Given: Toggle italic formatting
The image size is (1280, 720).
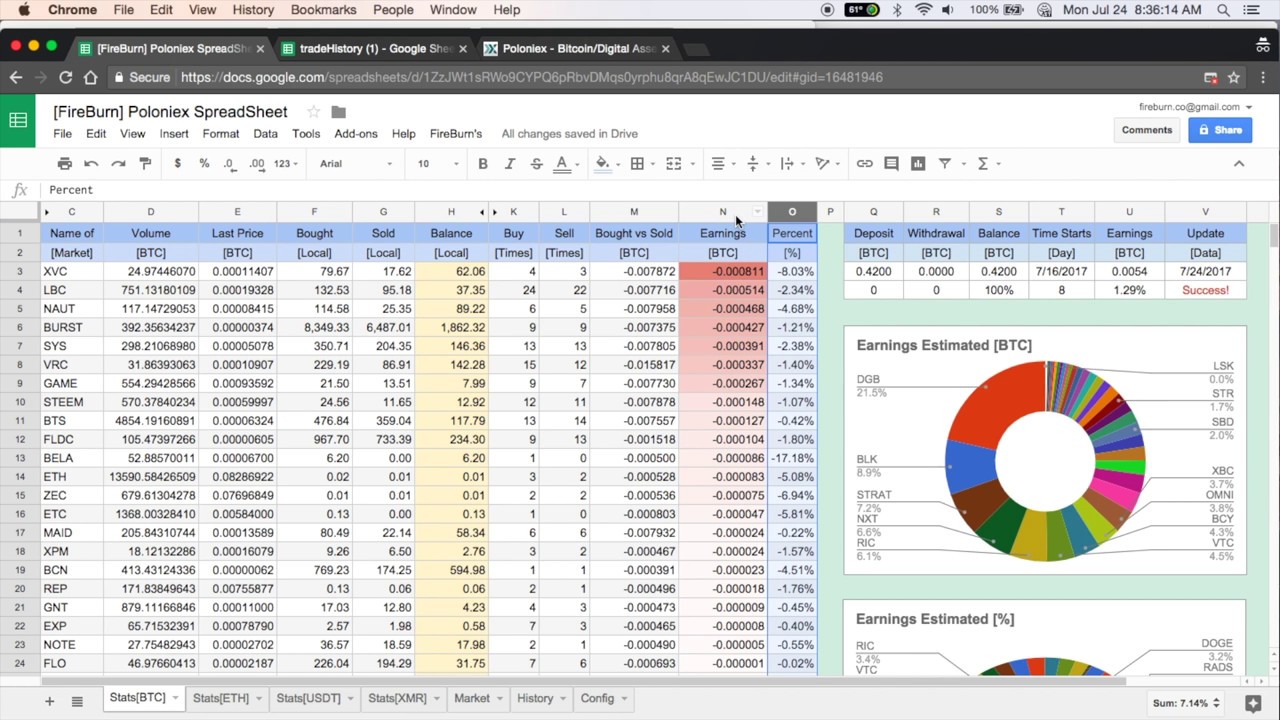Looking at the screenshot, I should [510, 163].
